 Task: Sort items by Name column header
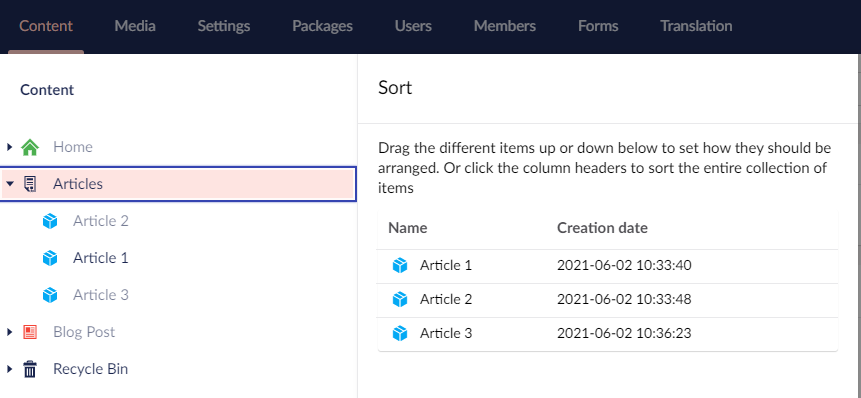[407, 228]
